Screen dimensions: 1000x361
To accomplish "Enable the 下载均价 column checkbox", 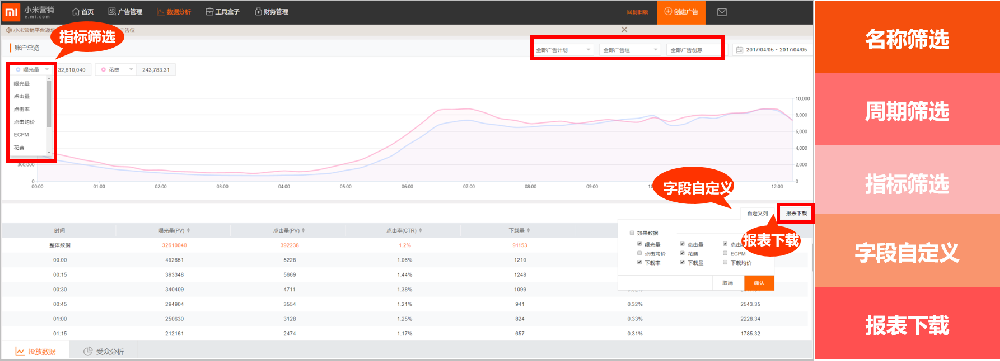I will click(726, 262).
